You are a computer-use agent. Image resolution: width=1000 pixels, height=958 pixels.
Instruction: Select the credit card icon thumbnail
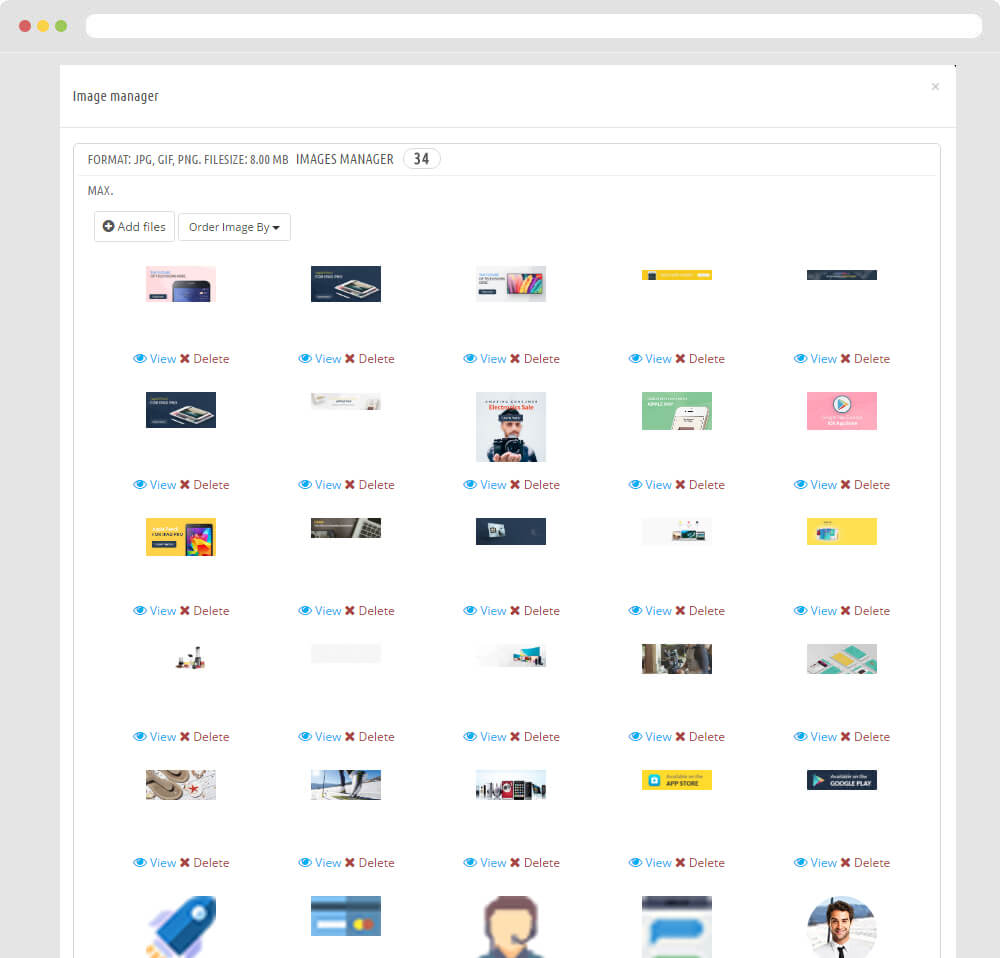click(x=345, y=916)
